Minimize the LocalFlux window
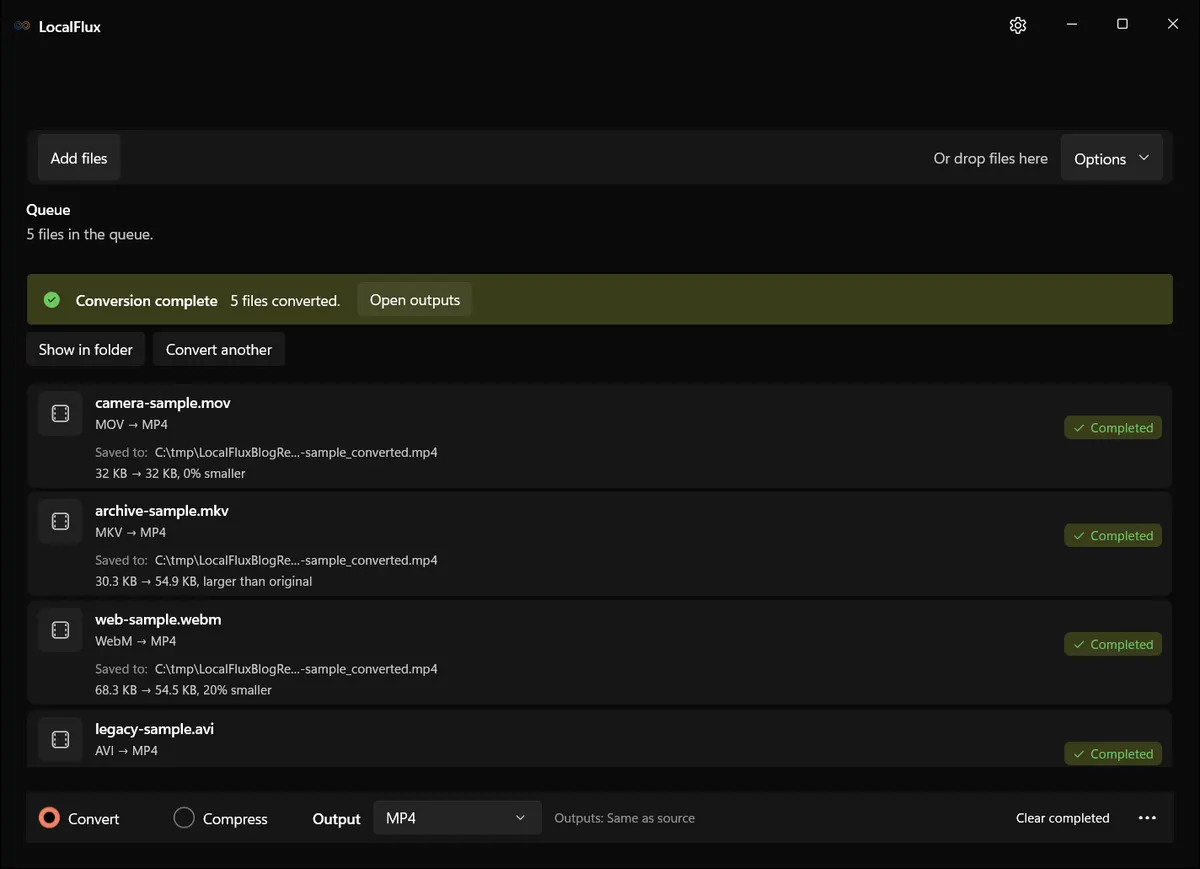Image resolution: width=1200 pixels, height=869 pixels. (1071, 24)
